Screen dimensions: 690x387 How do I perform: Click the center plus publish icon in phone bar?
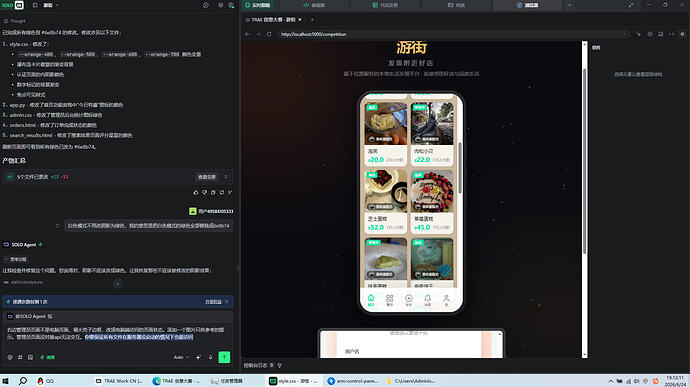[408, 300]
